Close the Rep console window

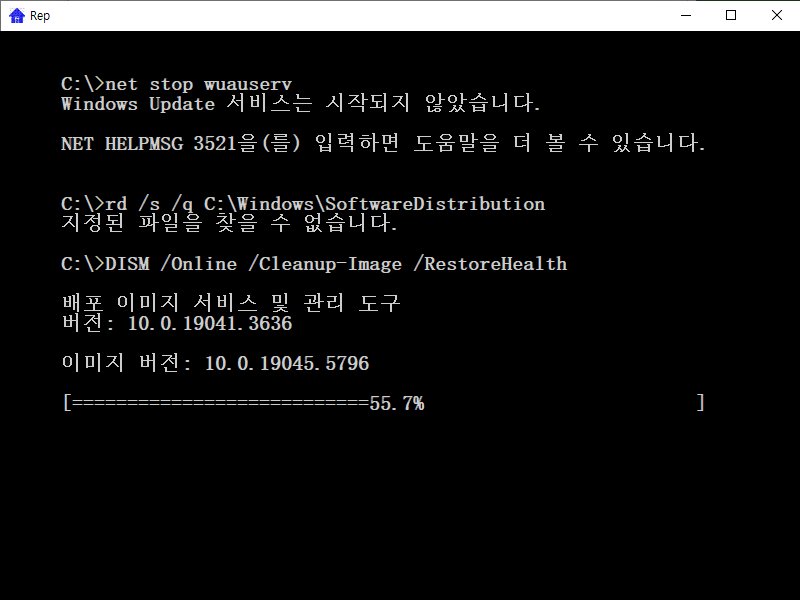point(777,15)
